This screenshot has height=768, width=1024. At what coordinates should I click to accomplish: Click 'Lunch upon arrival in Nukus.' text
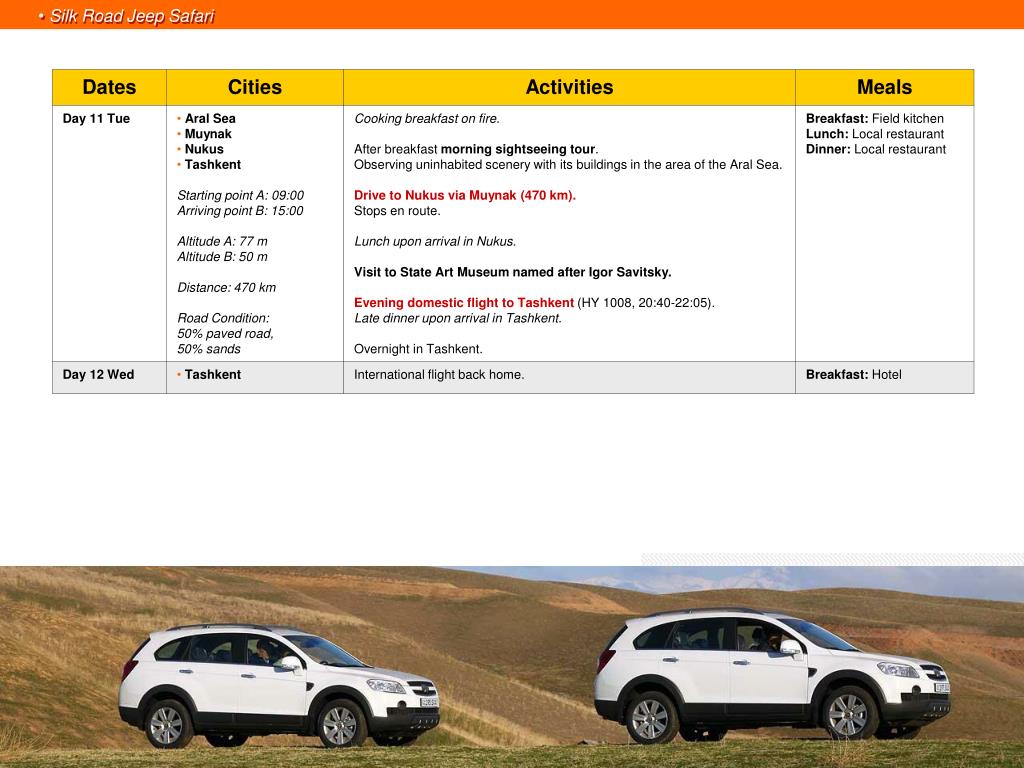tap(435, 241)
